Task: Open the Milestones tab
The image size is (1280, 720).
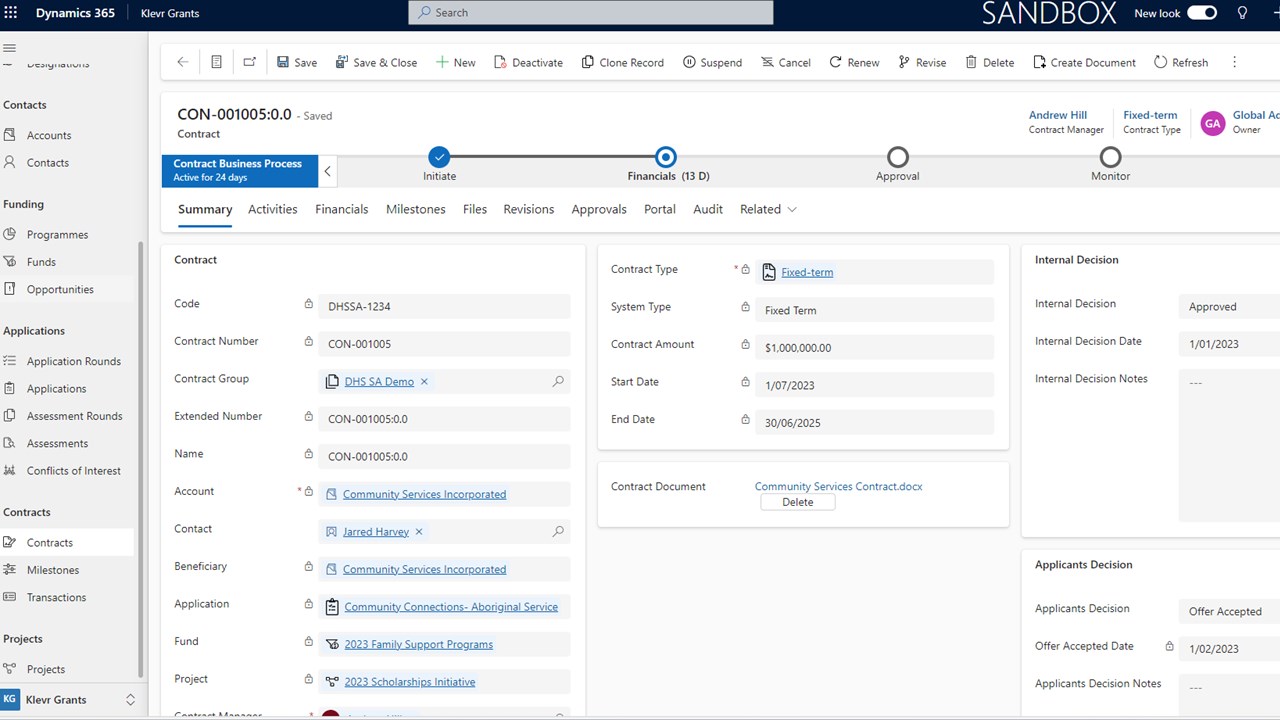Action: point(416,209)
